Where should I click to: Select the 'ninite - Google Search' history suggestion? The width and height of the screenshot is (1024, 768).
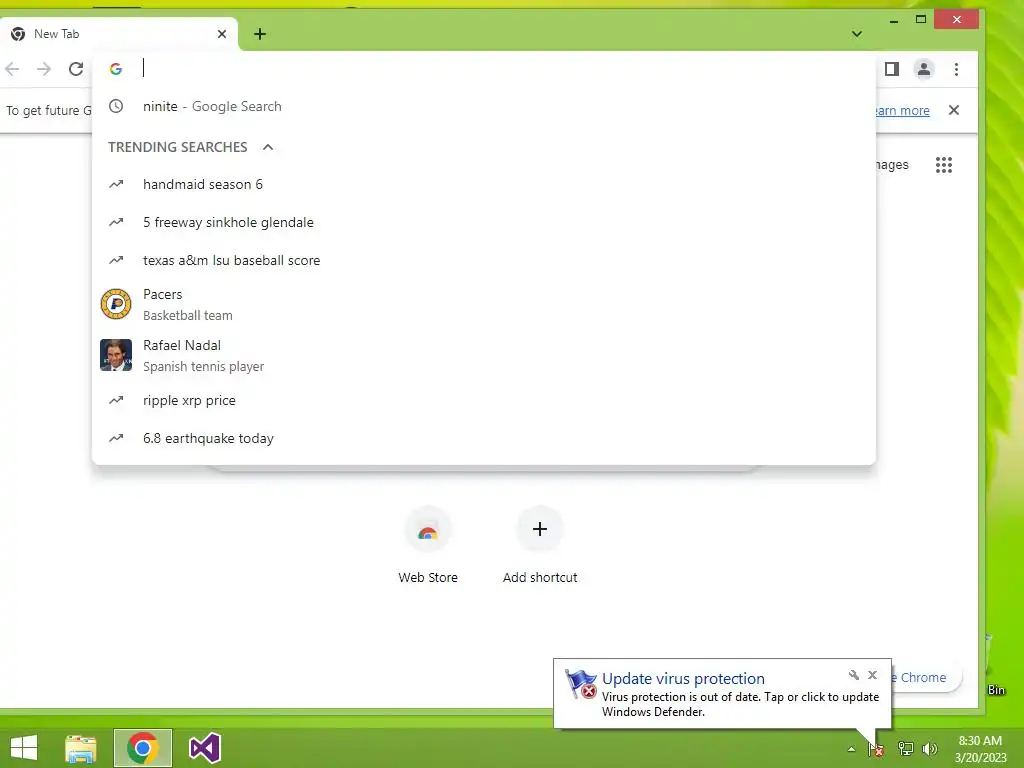click(484, 106)
